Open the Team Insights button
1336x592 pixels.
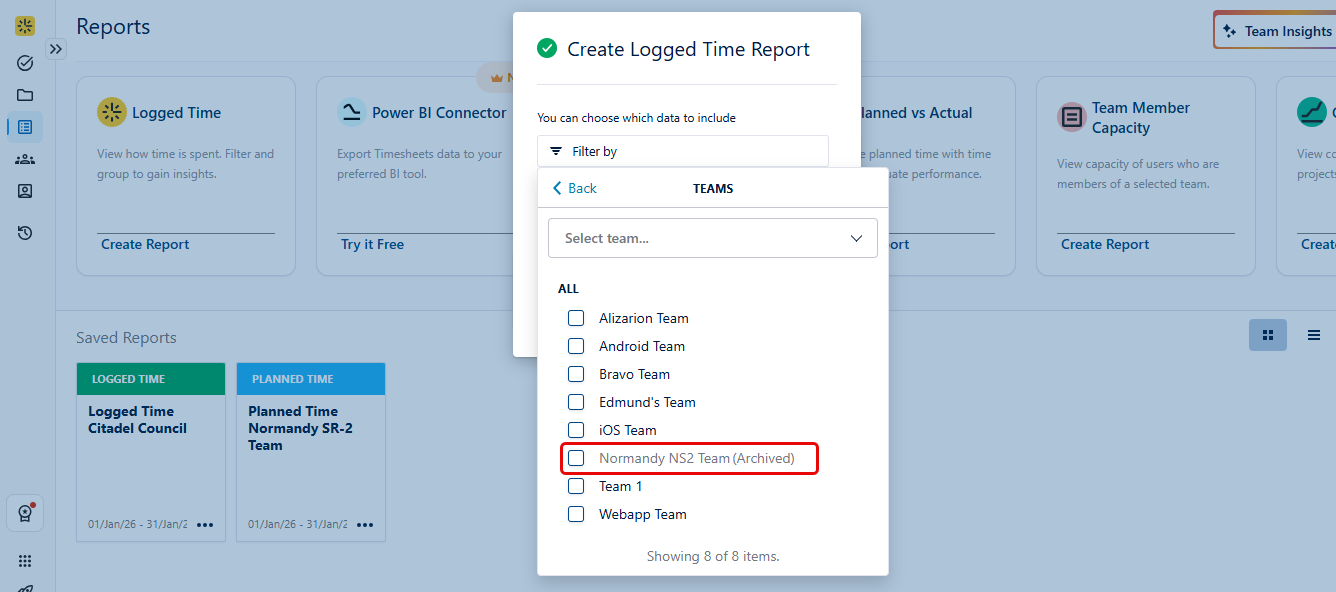1276,31
